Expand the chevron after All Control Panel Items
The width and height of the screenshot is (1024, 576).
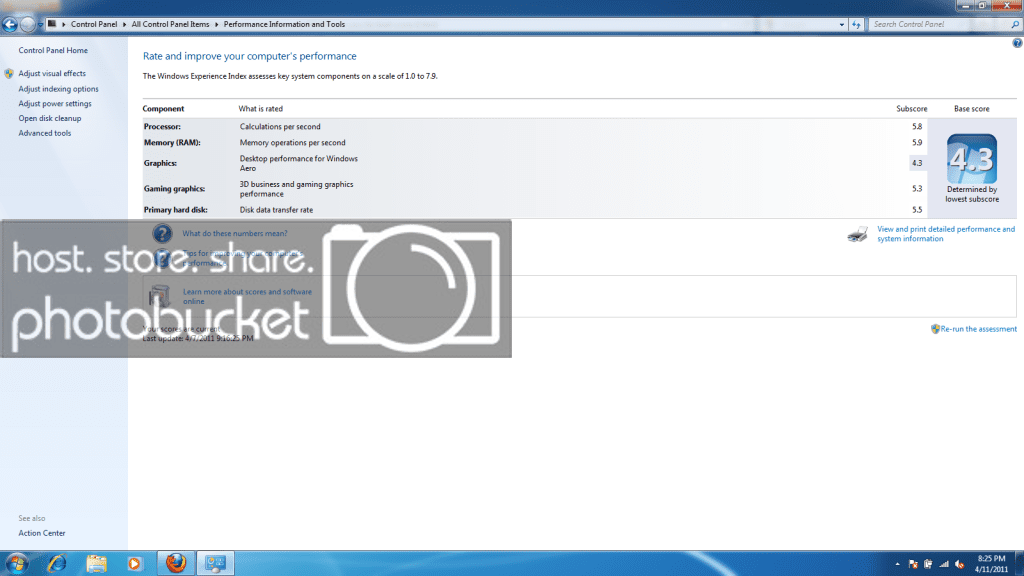(x=216, y=24)
